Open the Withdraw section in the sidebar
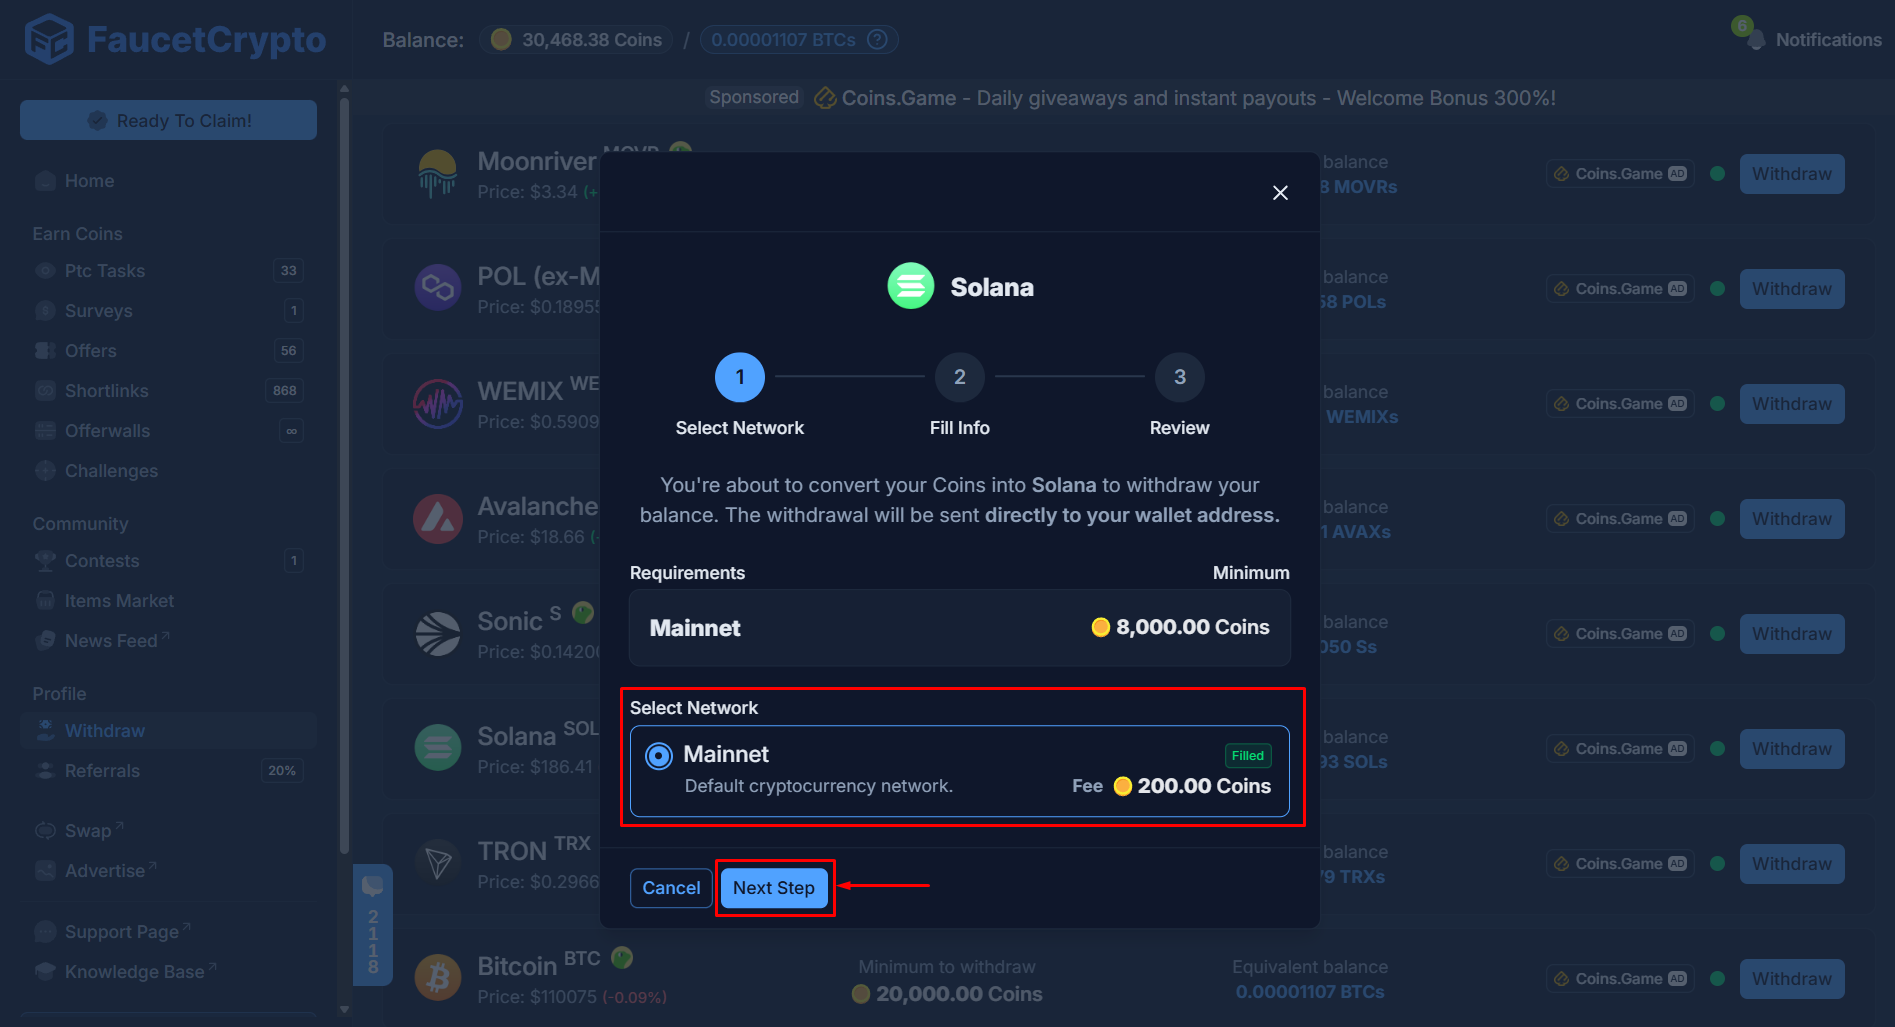 tap(45, 730)
